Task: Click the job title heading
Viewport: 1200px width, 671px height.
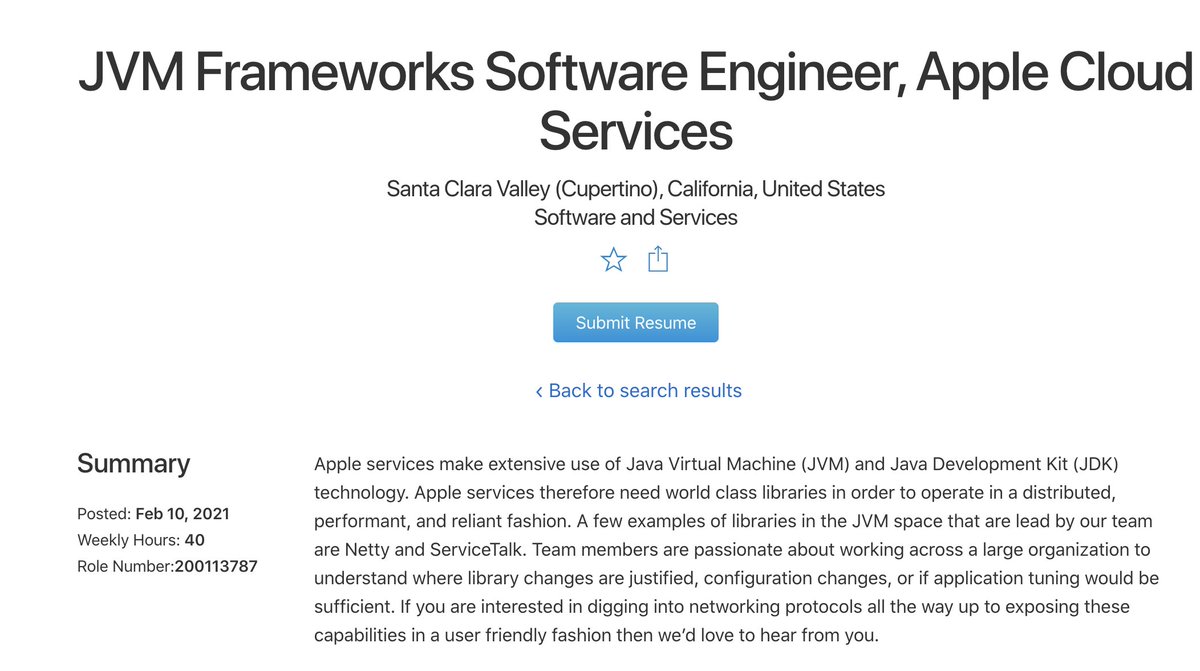Action: (x=636, y=103)
